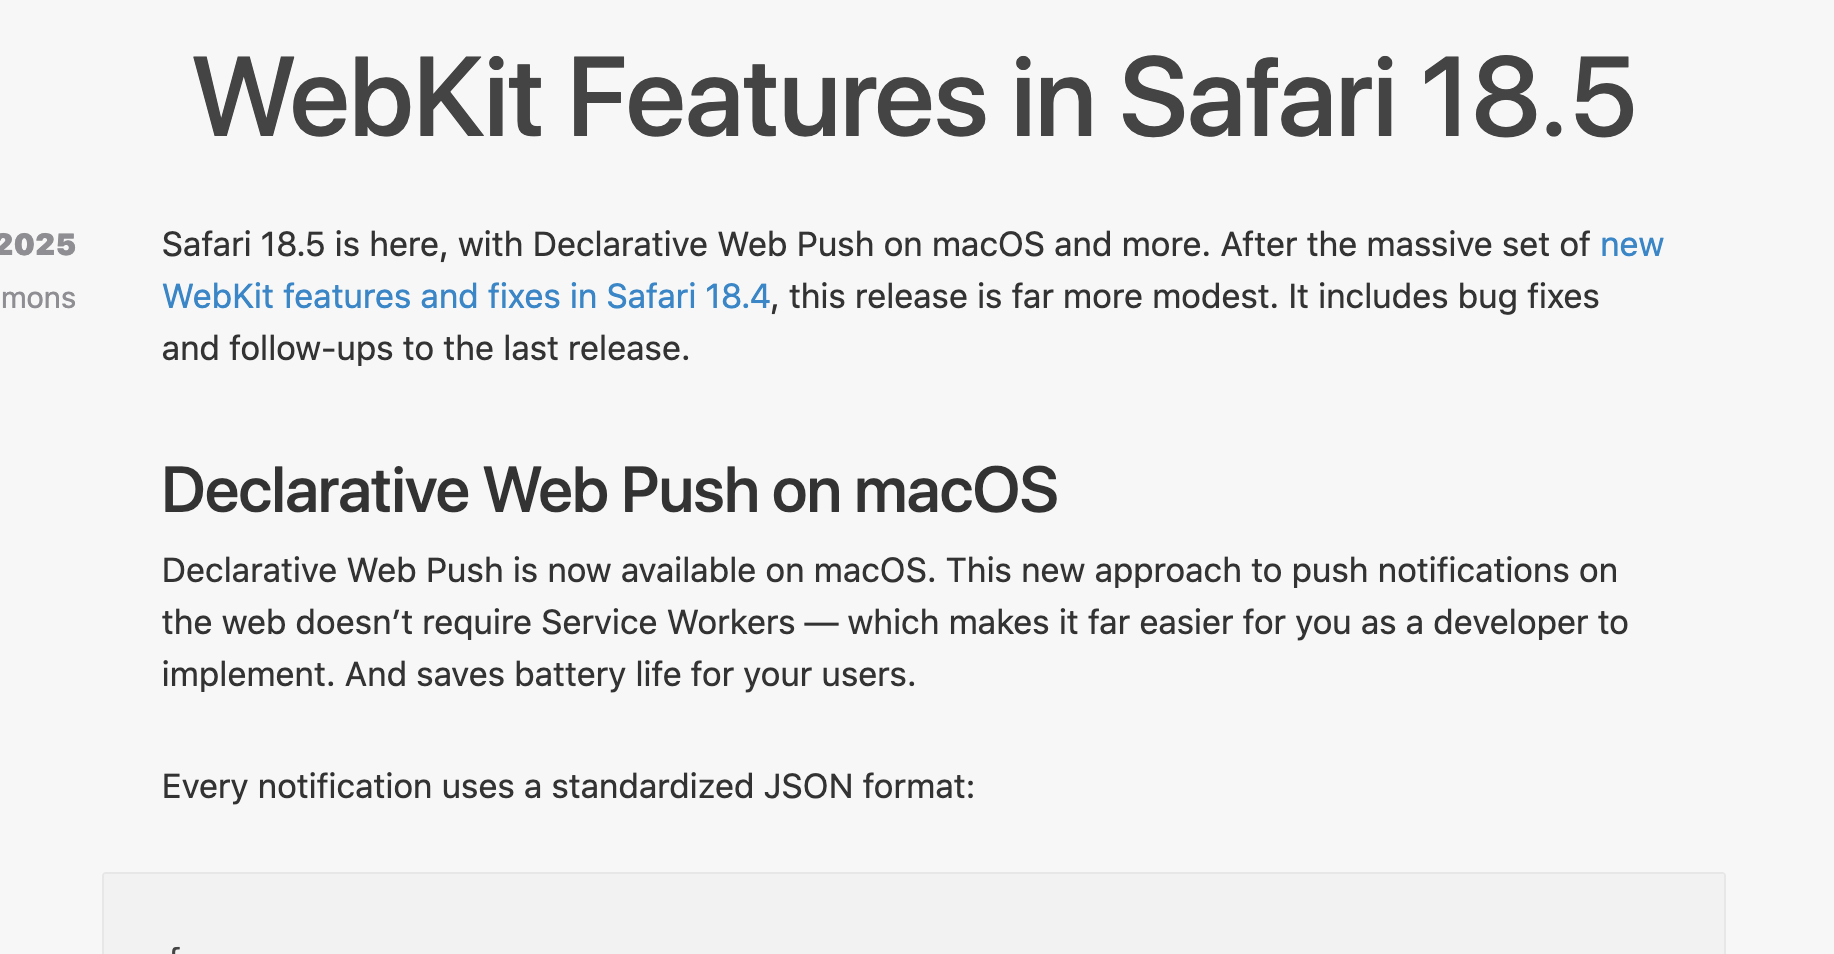Click 'Safari 18.5 is here' at the intro start
This screenshot has width=1834, height=954.
coord(300,245)
